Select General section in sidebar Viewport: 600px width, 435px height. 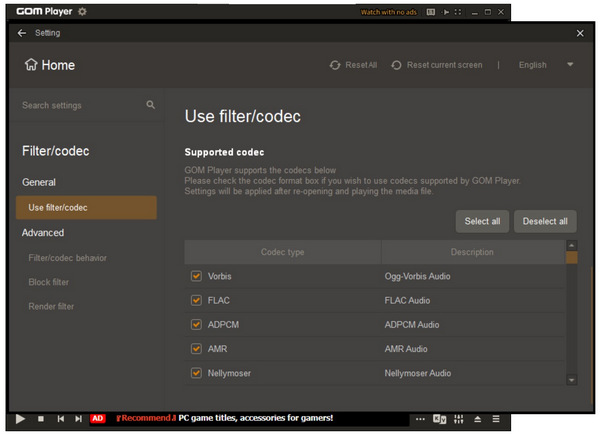[39, 182]
